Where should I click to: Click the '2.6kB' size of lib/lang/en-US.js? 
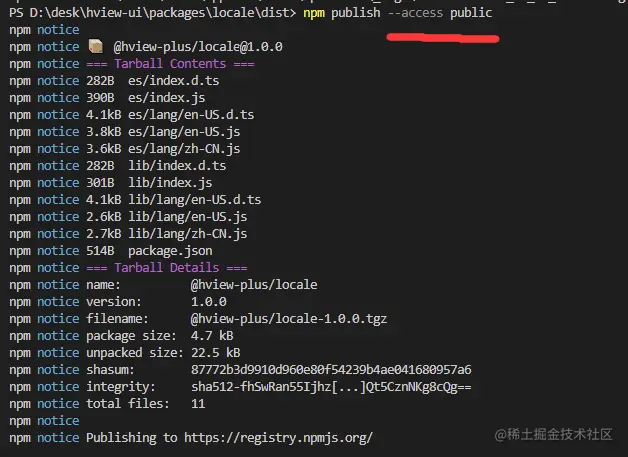click(x=104, y=217)
